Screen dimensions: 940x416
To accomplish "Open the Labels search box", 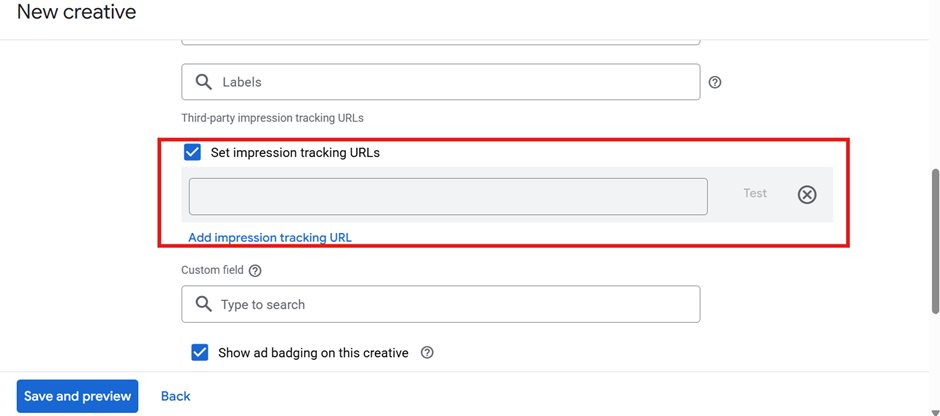I will [450, 82].
